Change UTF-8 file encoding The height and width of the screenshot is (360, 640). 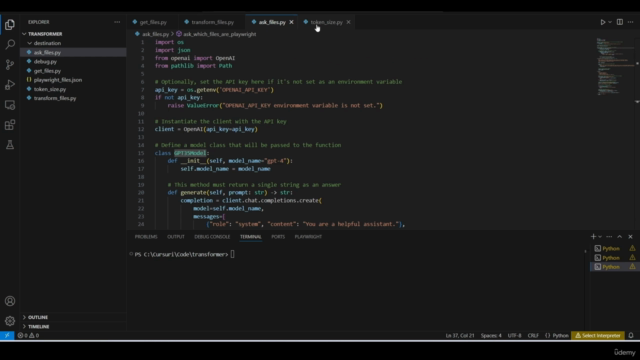[x=514, y=336]
